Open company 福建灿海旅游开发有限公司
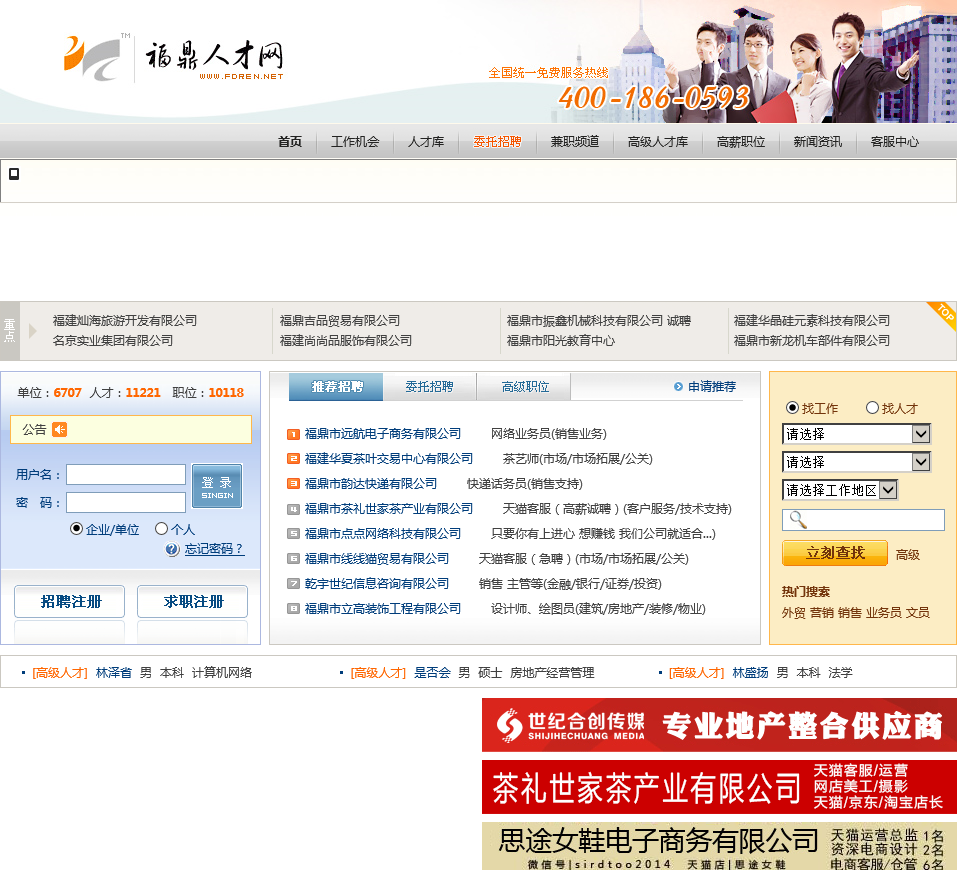Viewport: 957px width, 870px height. [125, 321]
